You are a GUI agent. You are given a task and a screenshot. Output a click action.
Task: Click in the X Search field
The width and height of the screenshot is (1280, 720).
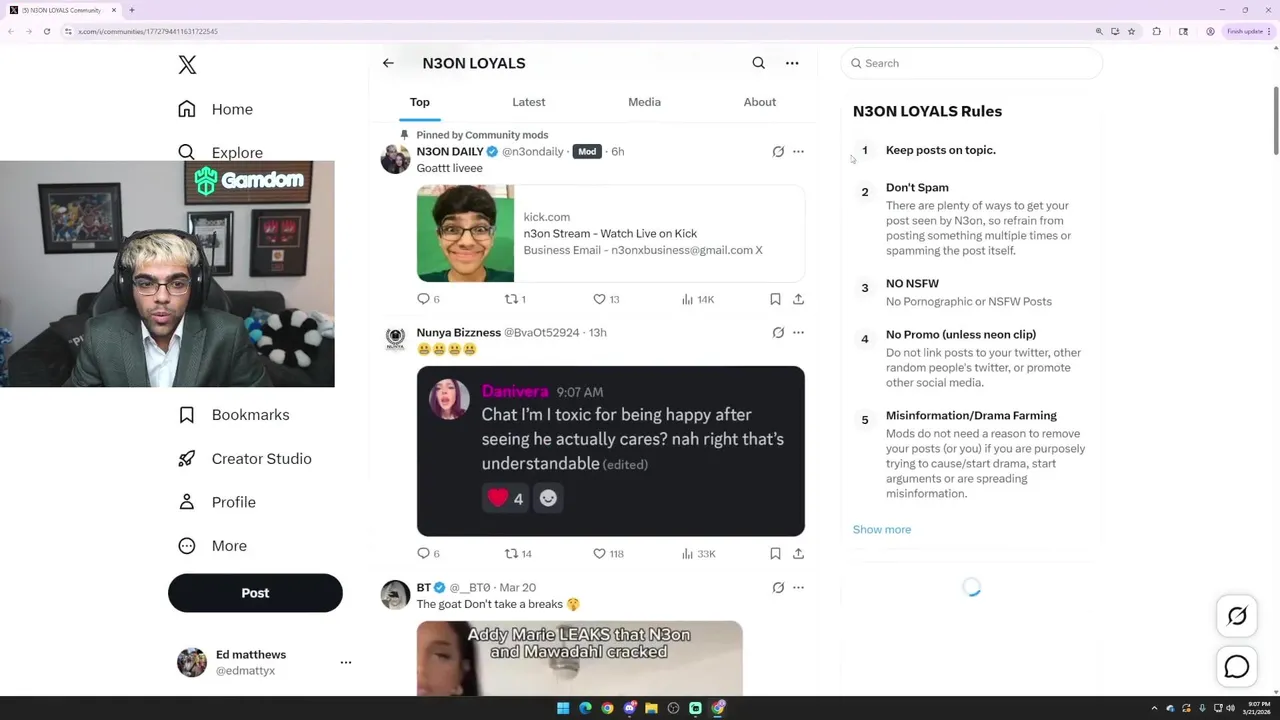click(972, 63)
